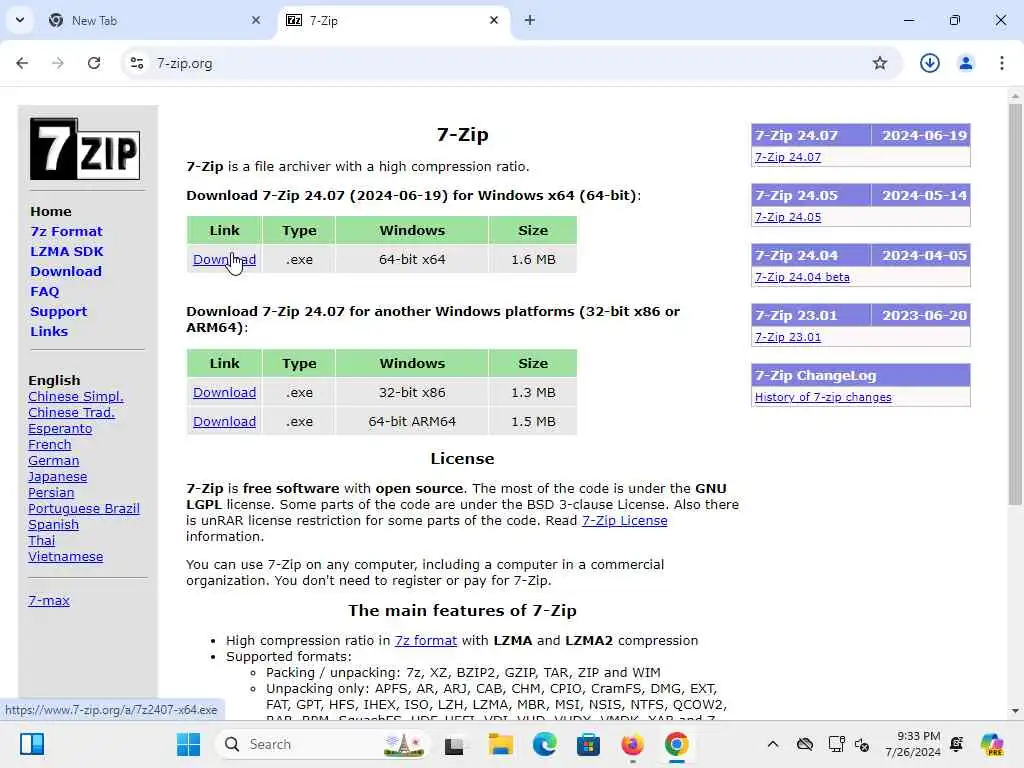Viewport: 1024px width, 768px height.
Task: Click the page vertical scrollbar thumb
Action: [1015, 304]
